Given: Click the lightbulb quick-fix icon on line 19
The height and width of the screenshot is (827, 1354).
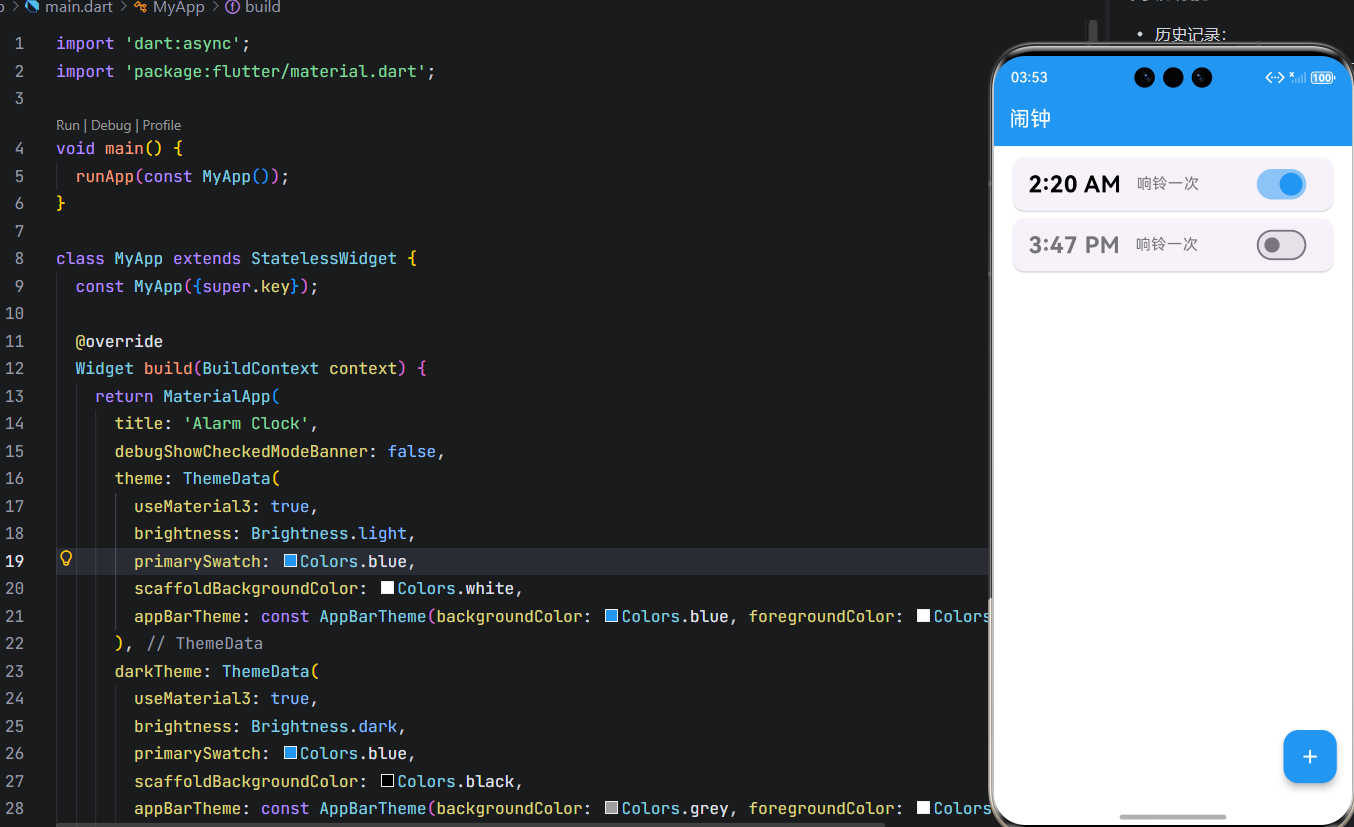Looking at the screenshot, I should (67, 559).
